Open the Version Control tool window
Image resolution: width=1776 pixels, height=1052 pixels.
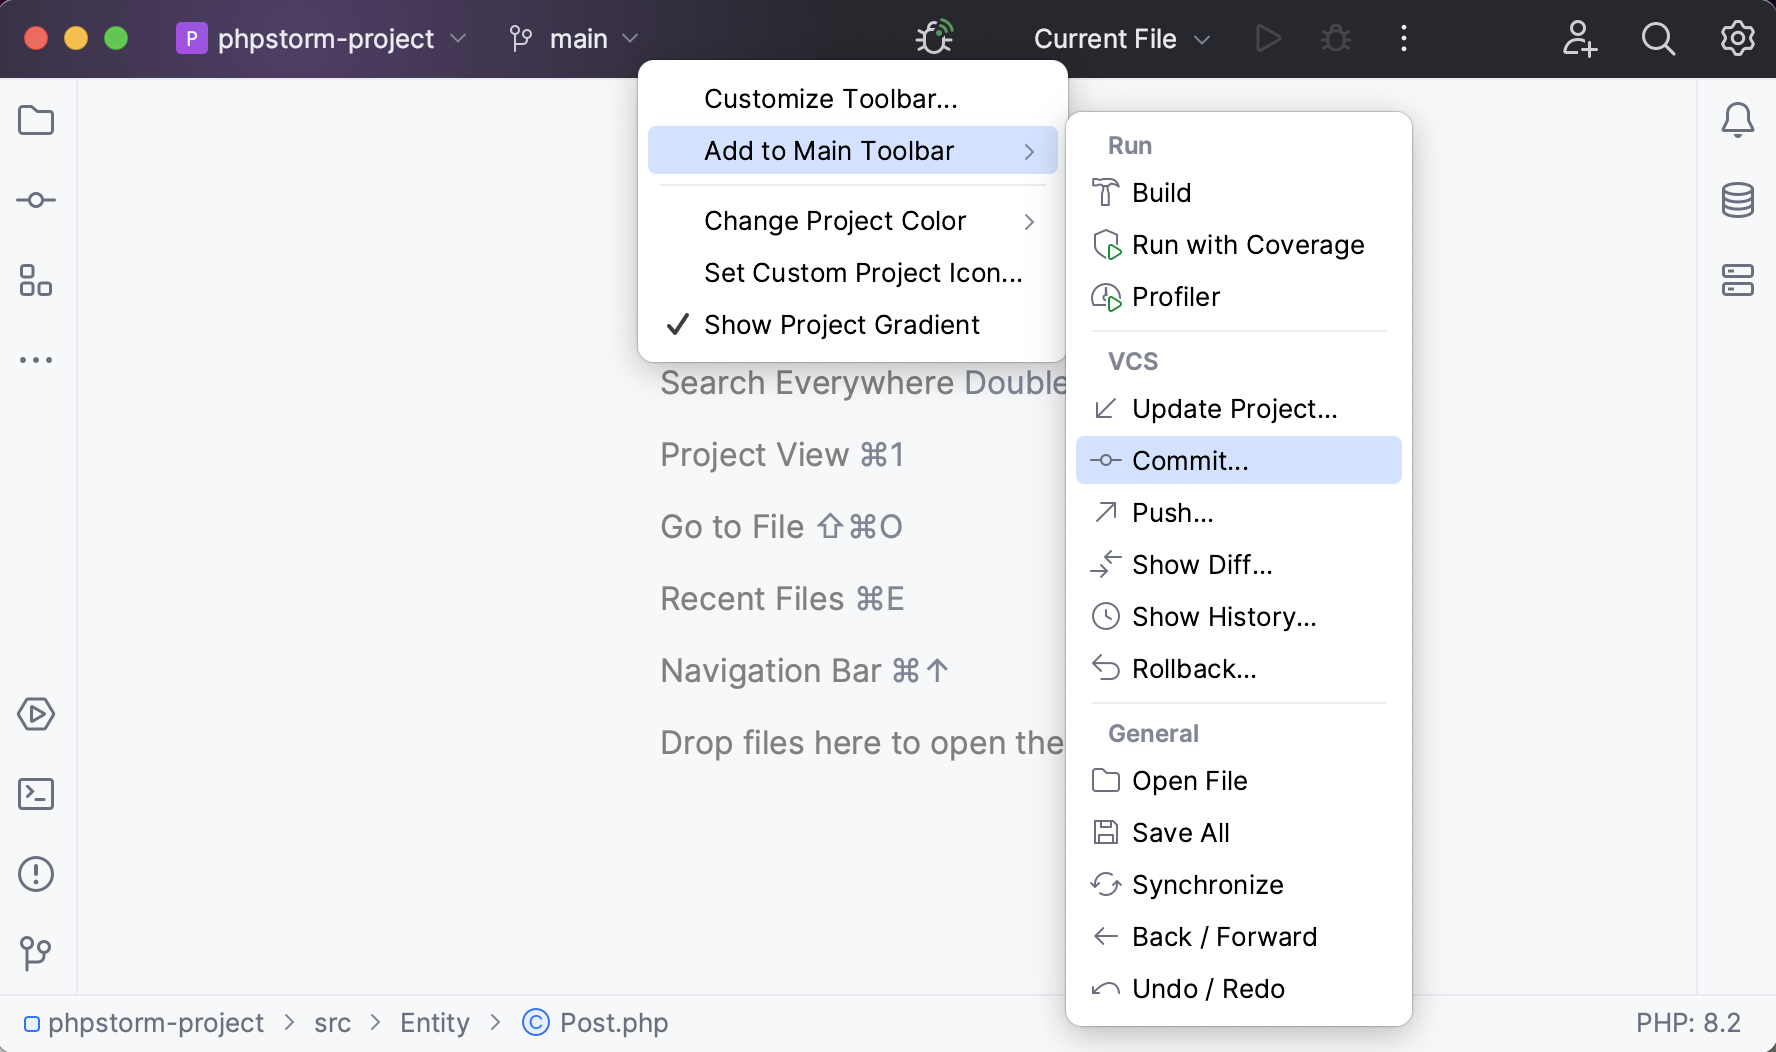36,953
